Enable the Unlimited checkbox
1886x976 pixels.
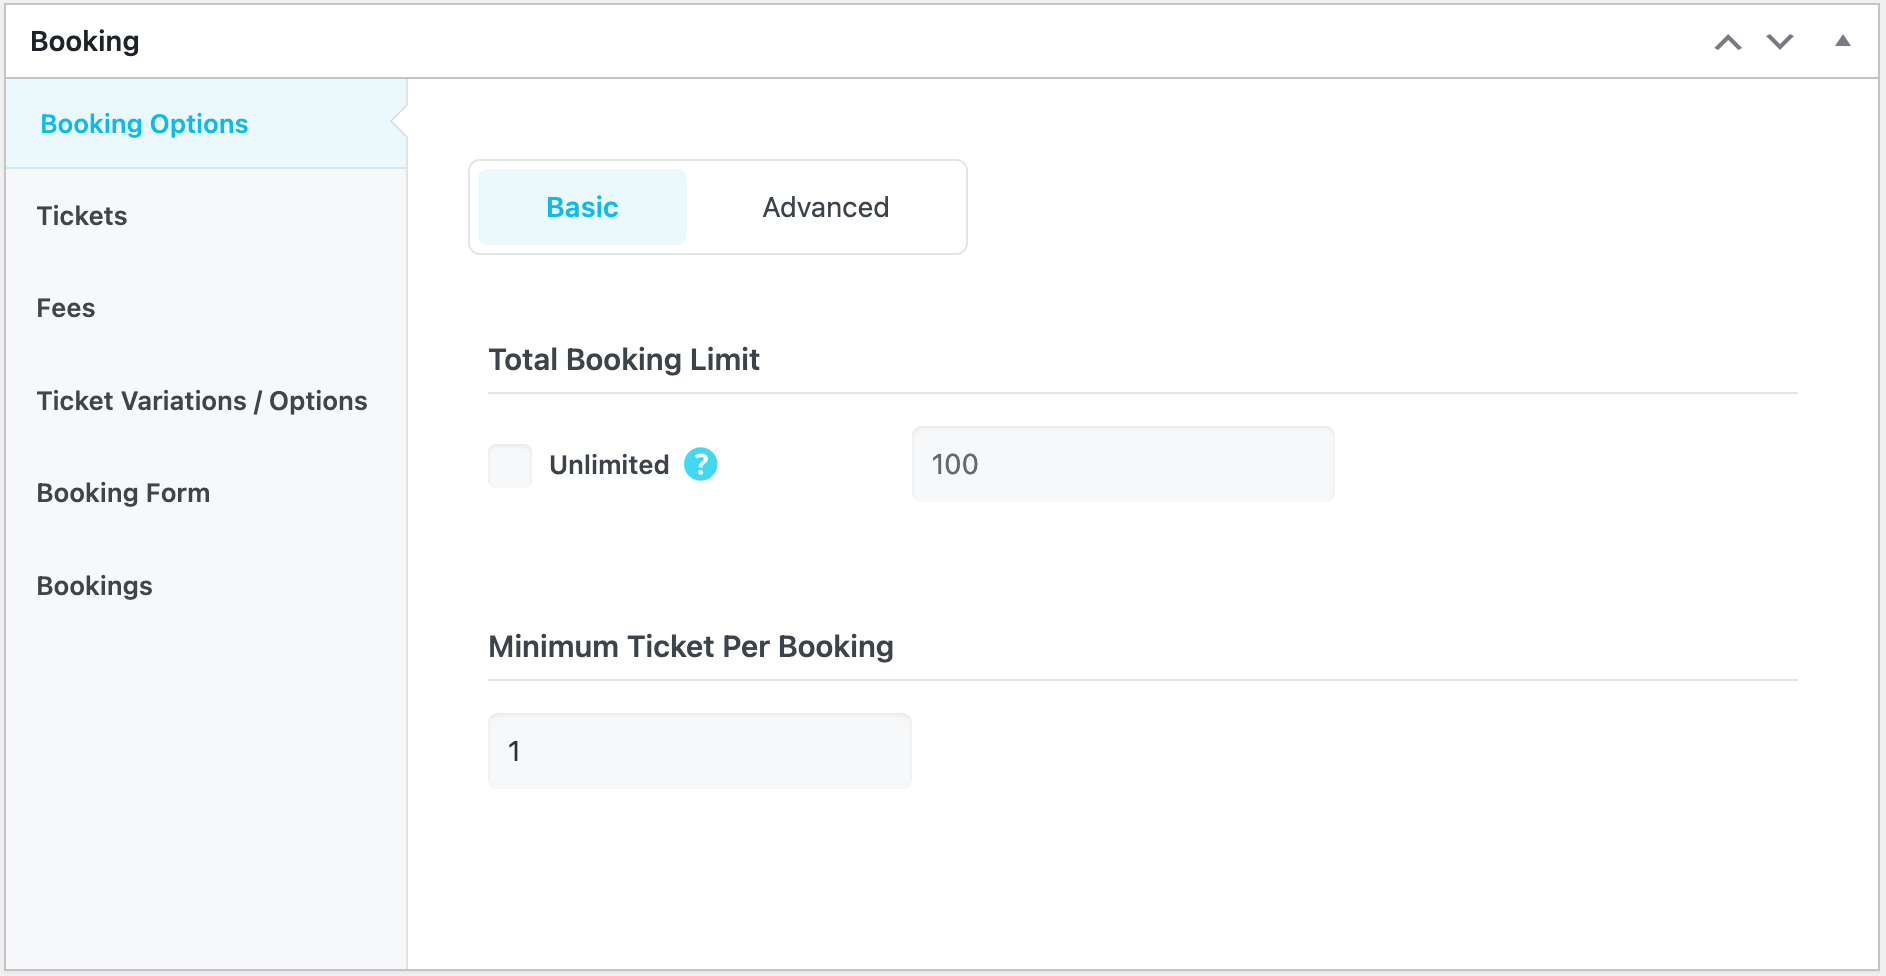tap(510, 465)
